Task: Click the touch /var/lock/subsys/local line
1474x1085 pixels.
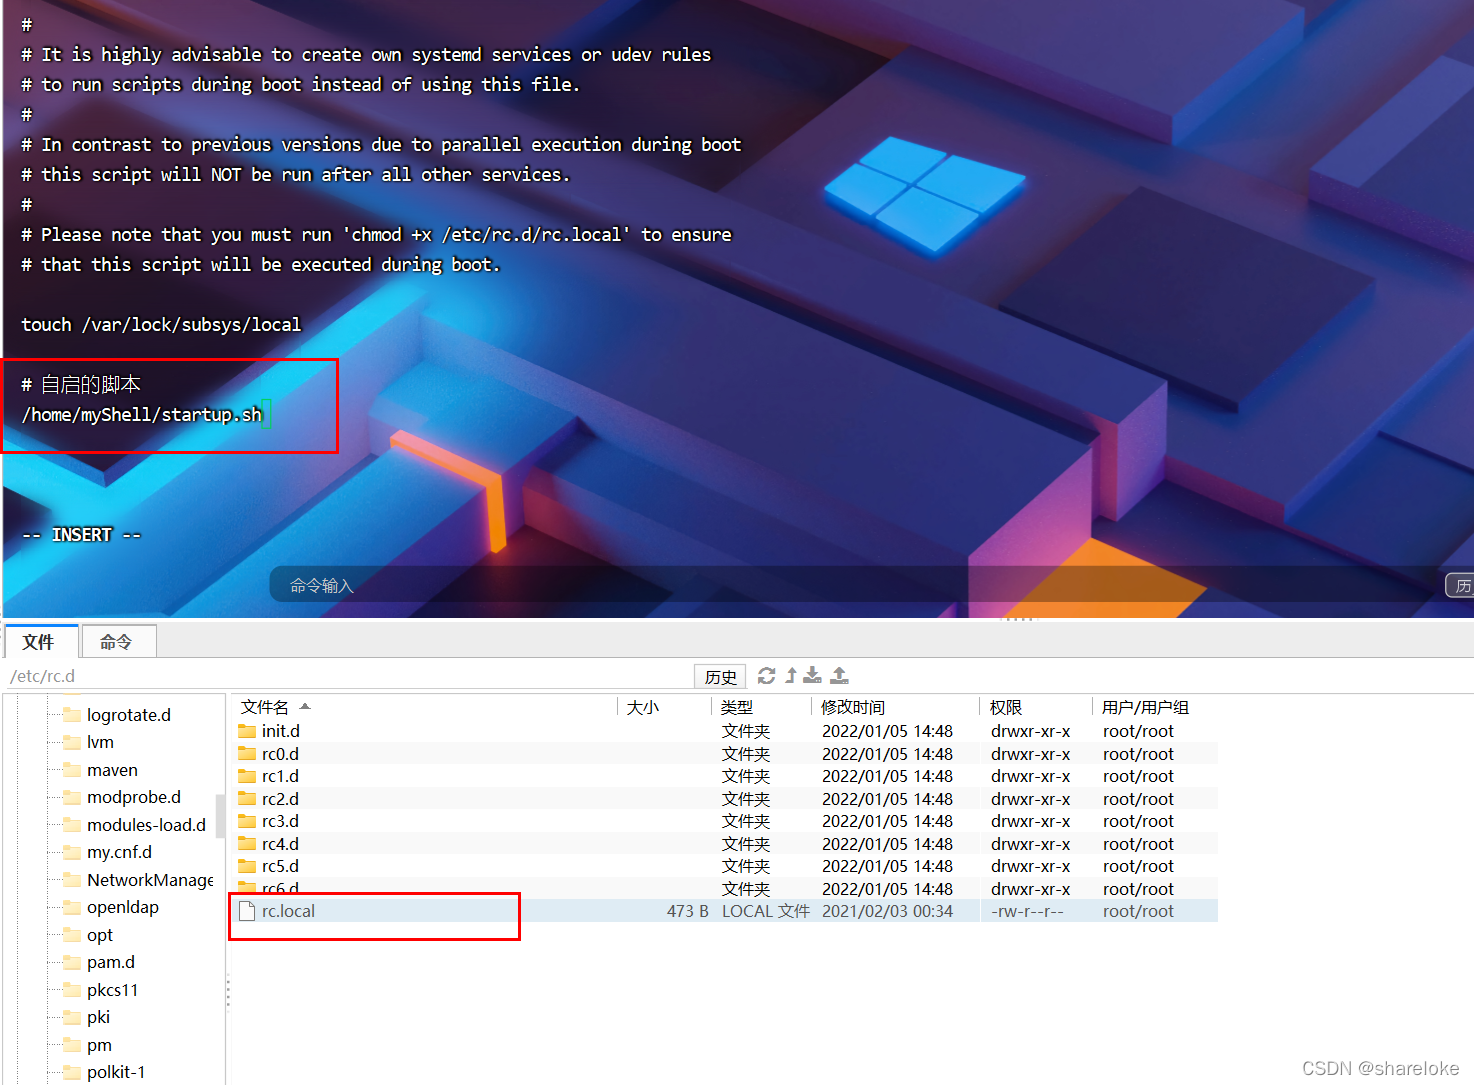Action: click(161, 324)
